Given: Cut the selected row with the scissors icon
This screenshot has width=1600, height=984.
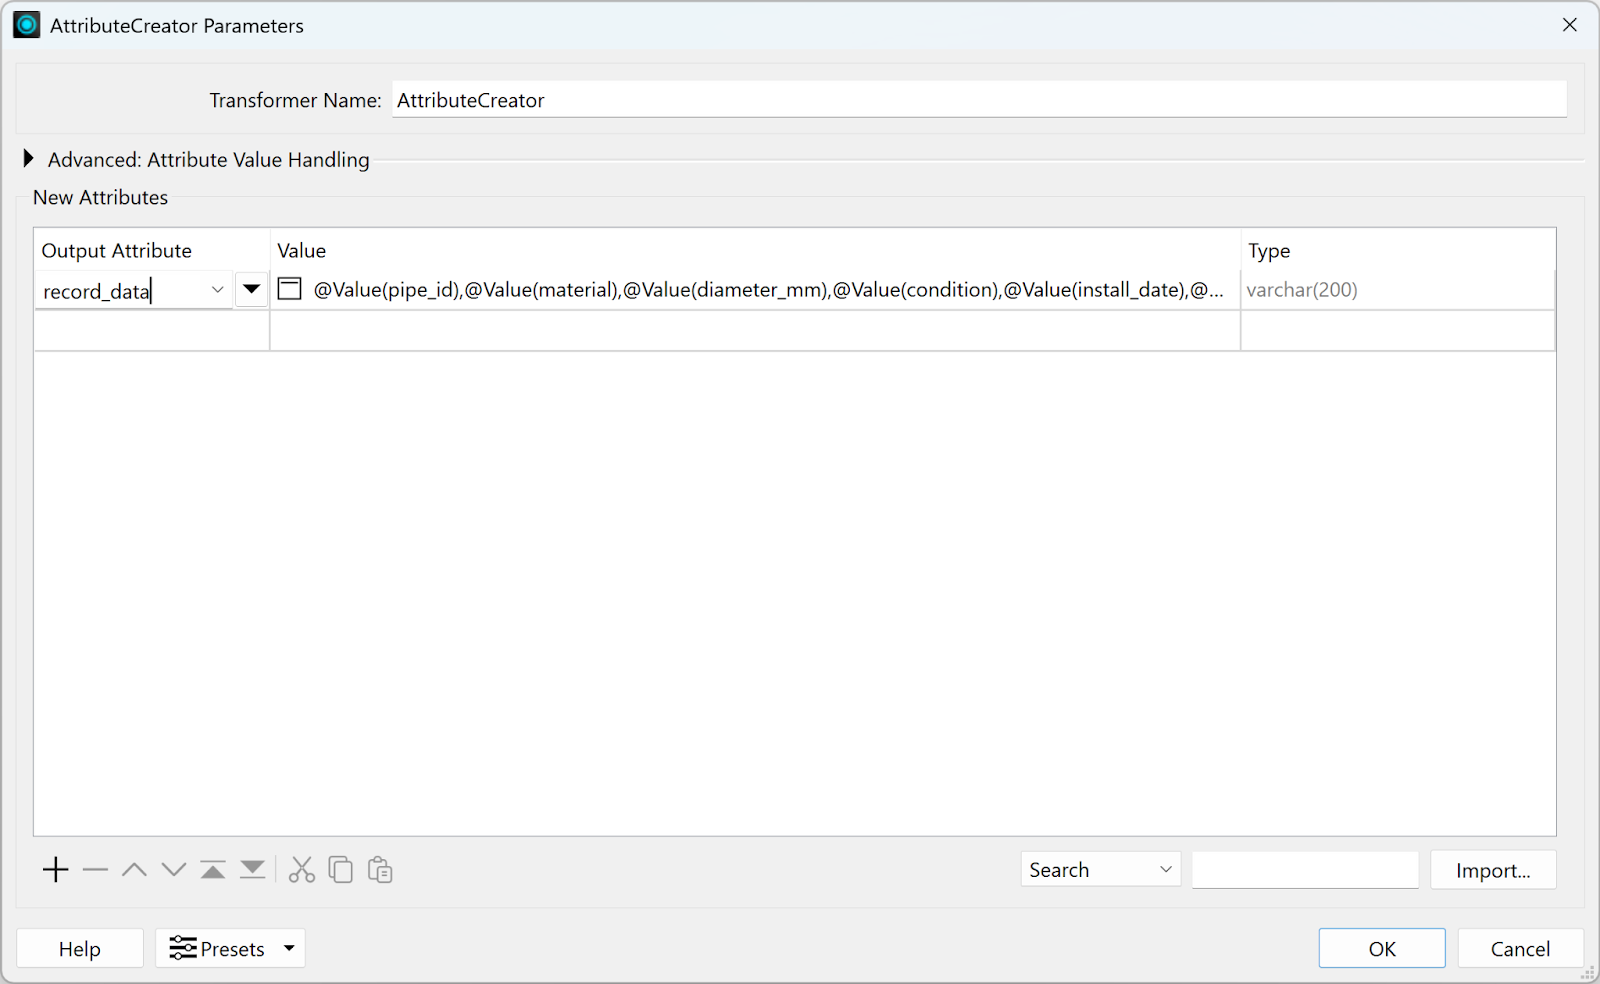Looking at the screenshot, I should click(x=301, y=869).
